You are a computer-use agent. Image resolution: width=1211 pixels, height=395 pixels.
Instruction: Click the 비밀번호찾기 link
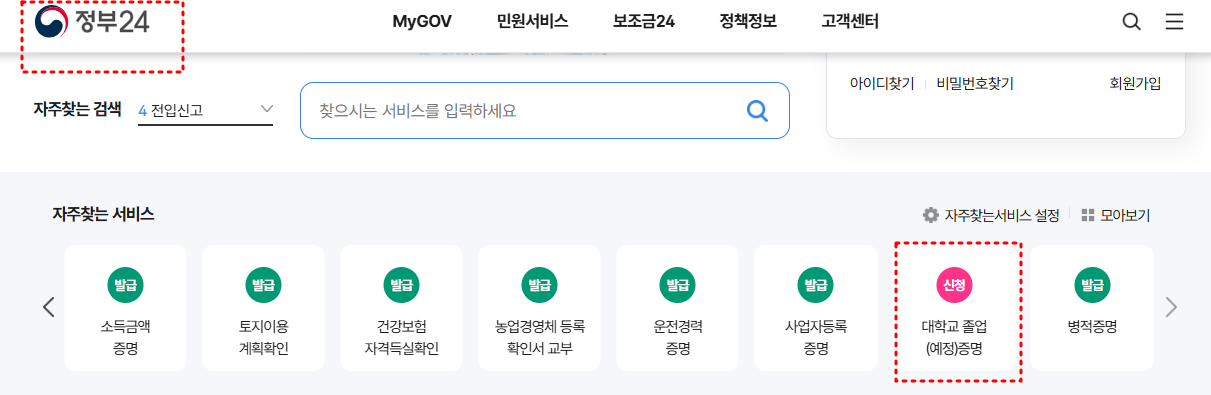pyautogui.click(x=975, y=84)
